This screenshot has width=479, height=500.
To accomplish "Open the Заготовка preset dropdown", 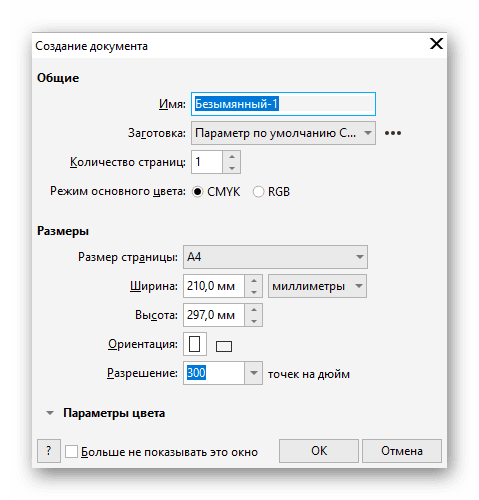I will (283, 133).
